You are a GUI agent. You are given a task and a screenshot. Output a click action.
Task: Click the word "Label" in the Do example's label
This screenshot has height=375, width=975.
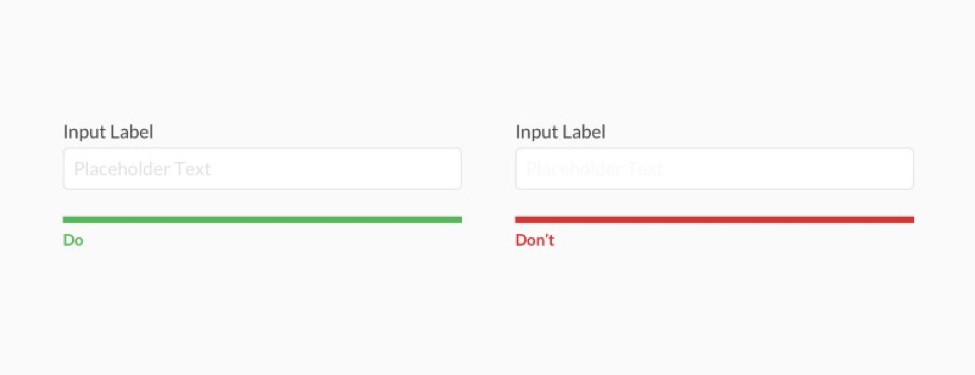132,132
